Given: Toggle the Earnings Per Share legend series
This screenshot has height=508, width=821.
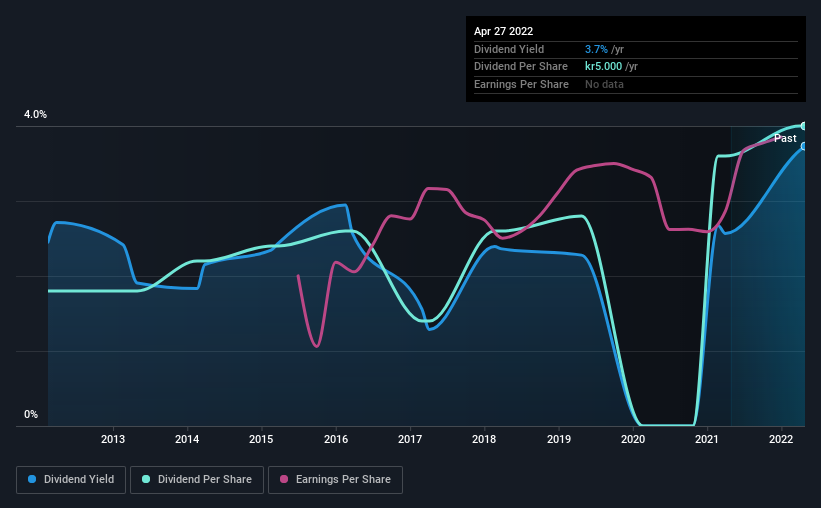Looking at the screenshot, I should click(x=335, y=480).
